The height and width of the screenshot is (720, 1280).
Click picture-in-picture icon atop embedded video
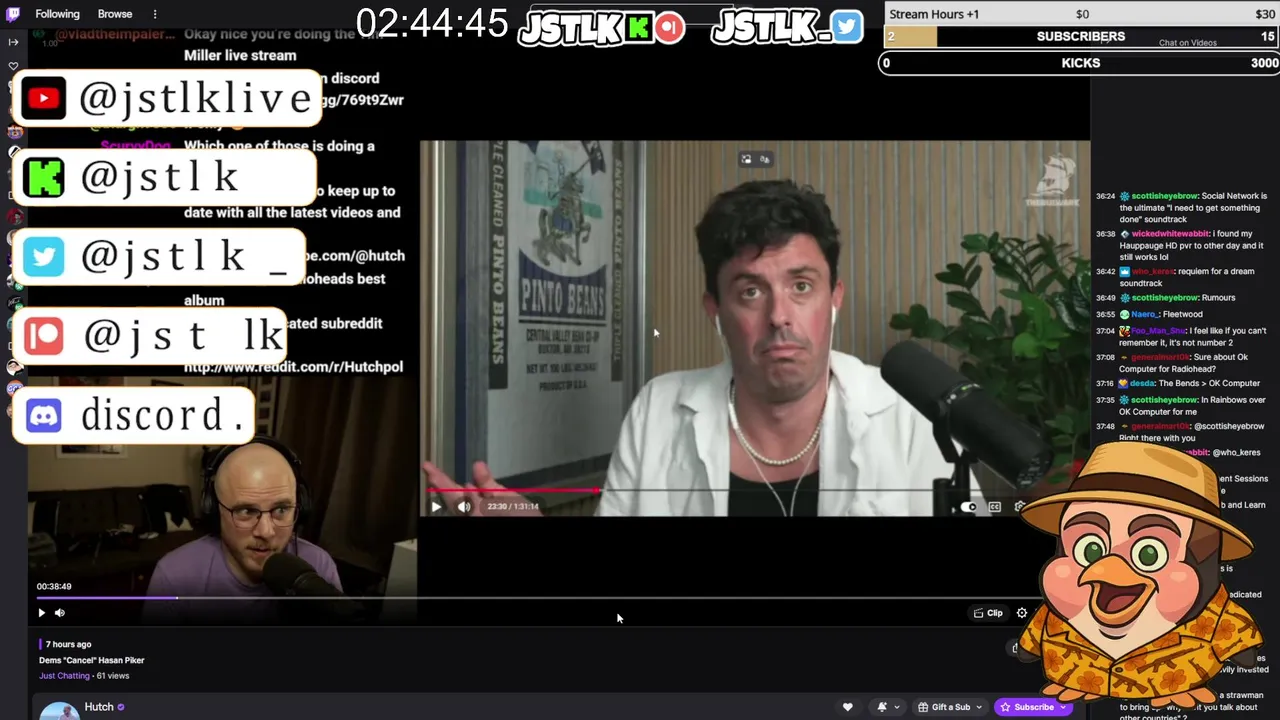(x=746, y=159)
